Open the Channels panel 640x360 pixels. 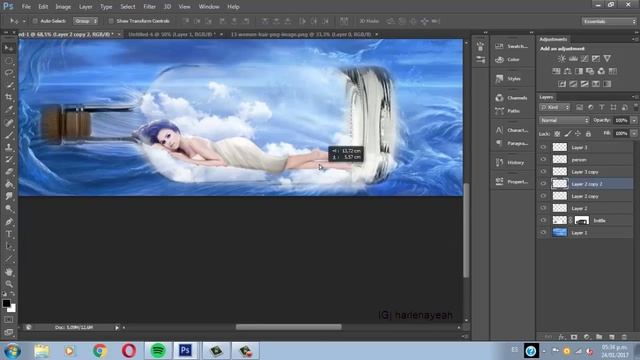[512, 98]
